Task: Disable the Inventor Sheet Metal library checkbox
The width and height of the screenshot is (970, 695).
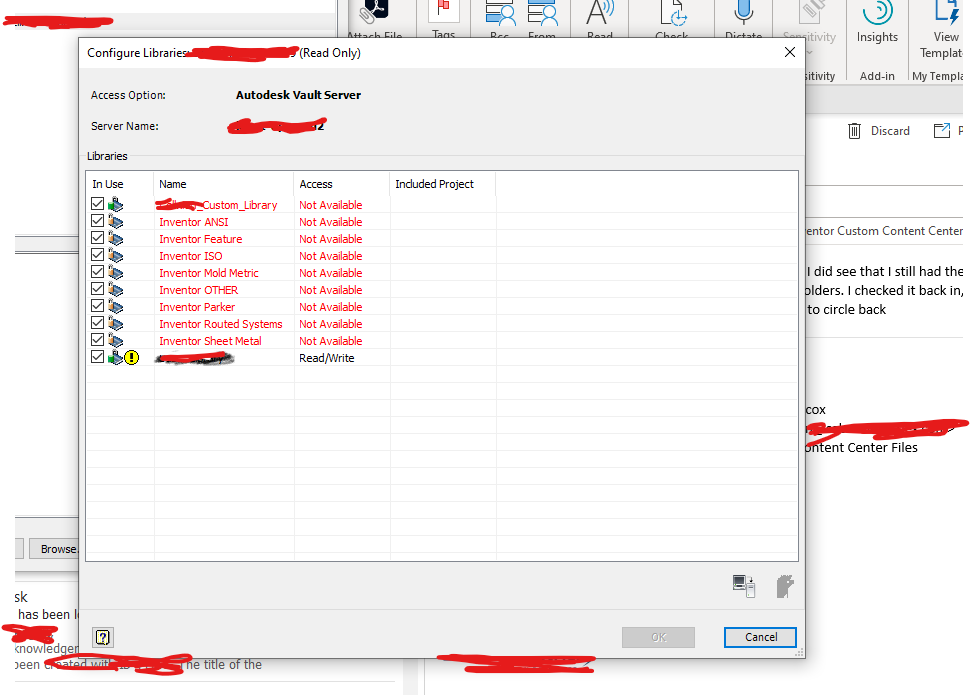Action: point(98,340)
